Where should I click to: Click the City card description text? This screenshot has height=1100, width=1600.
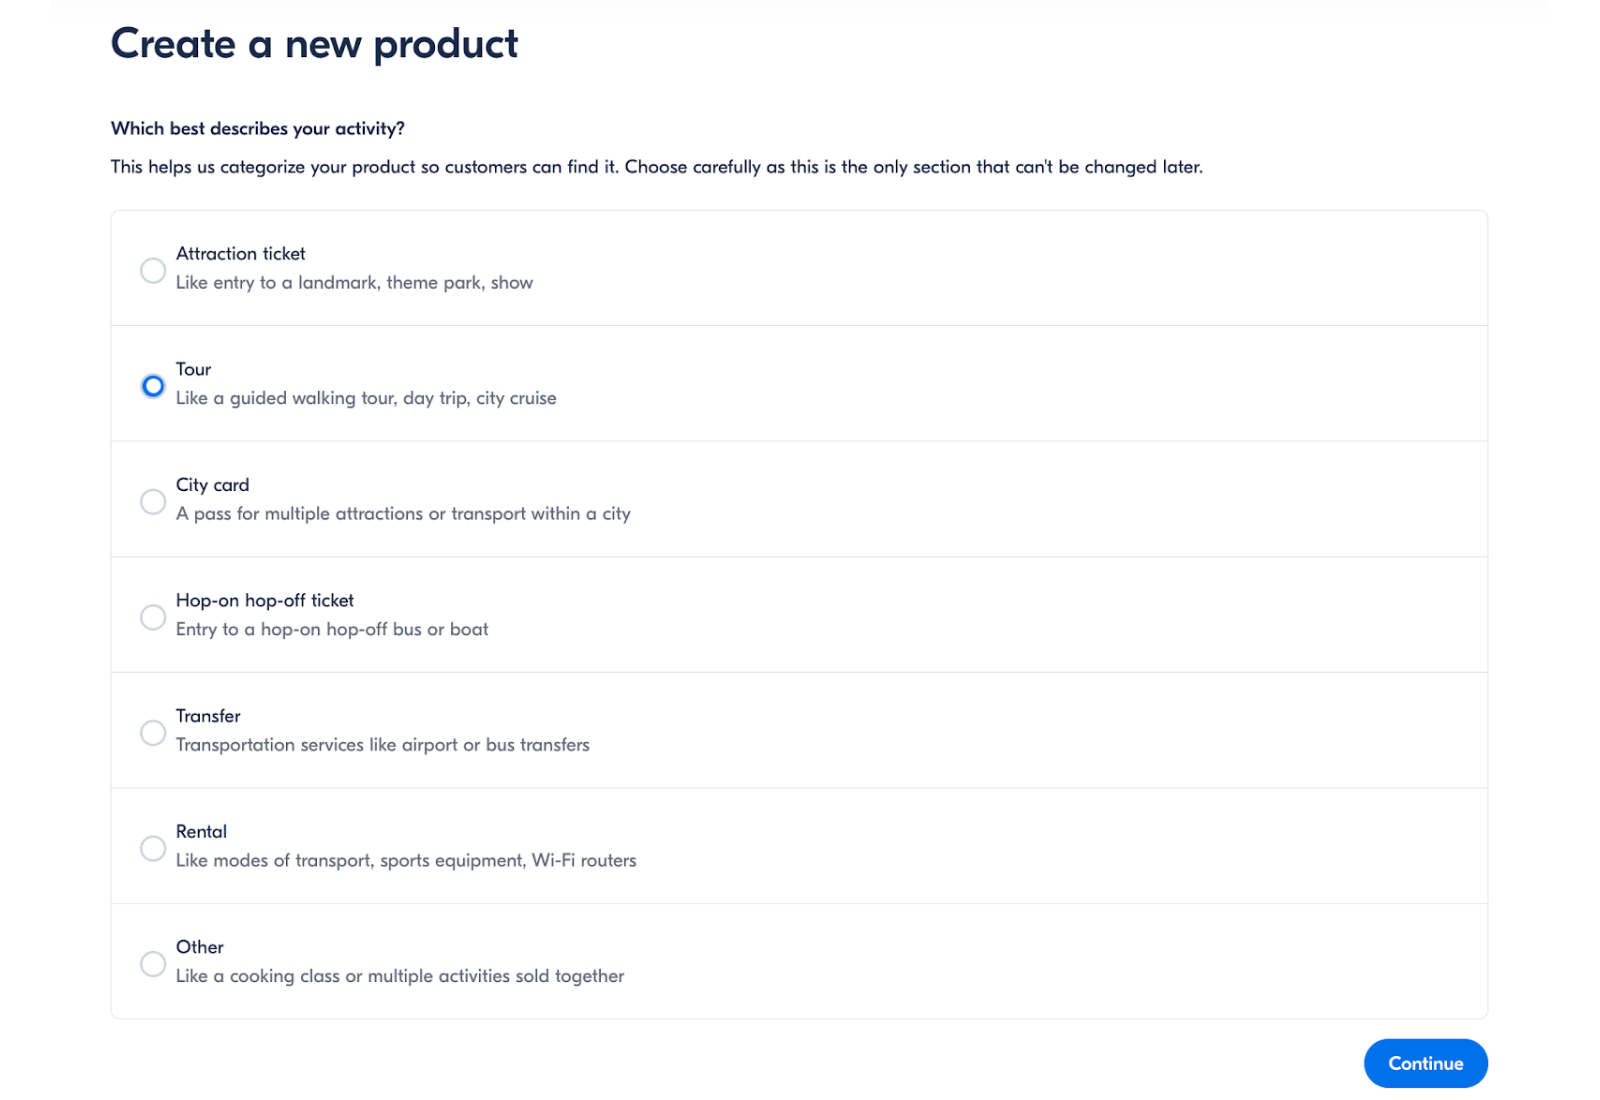(403, 513)
